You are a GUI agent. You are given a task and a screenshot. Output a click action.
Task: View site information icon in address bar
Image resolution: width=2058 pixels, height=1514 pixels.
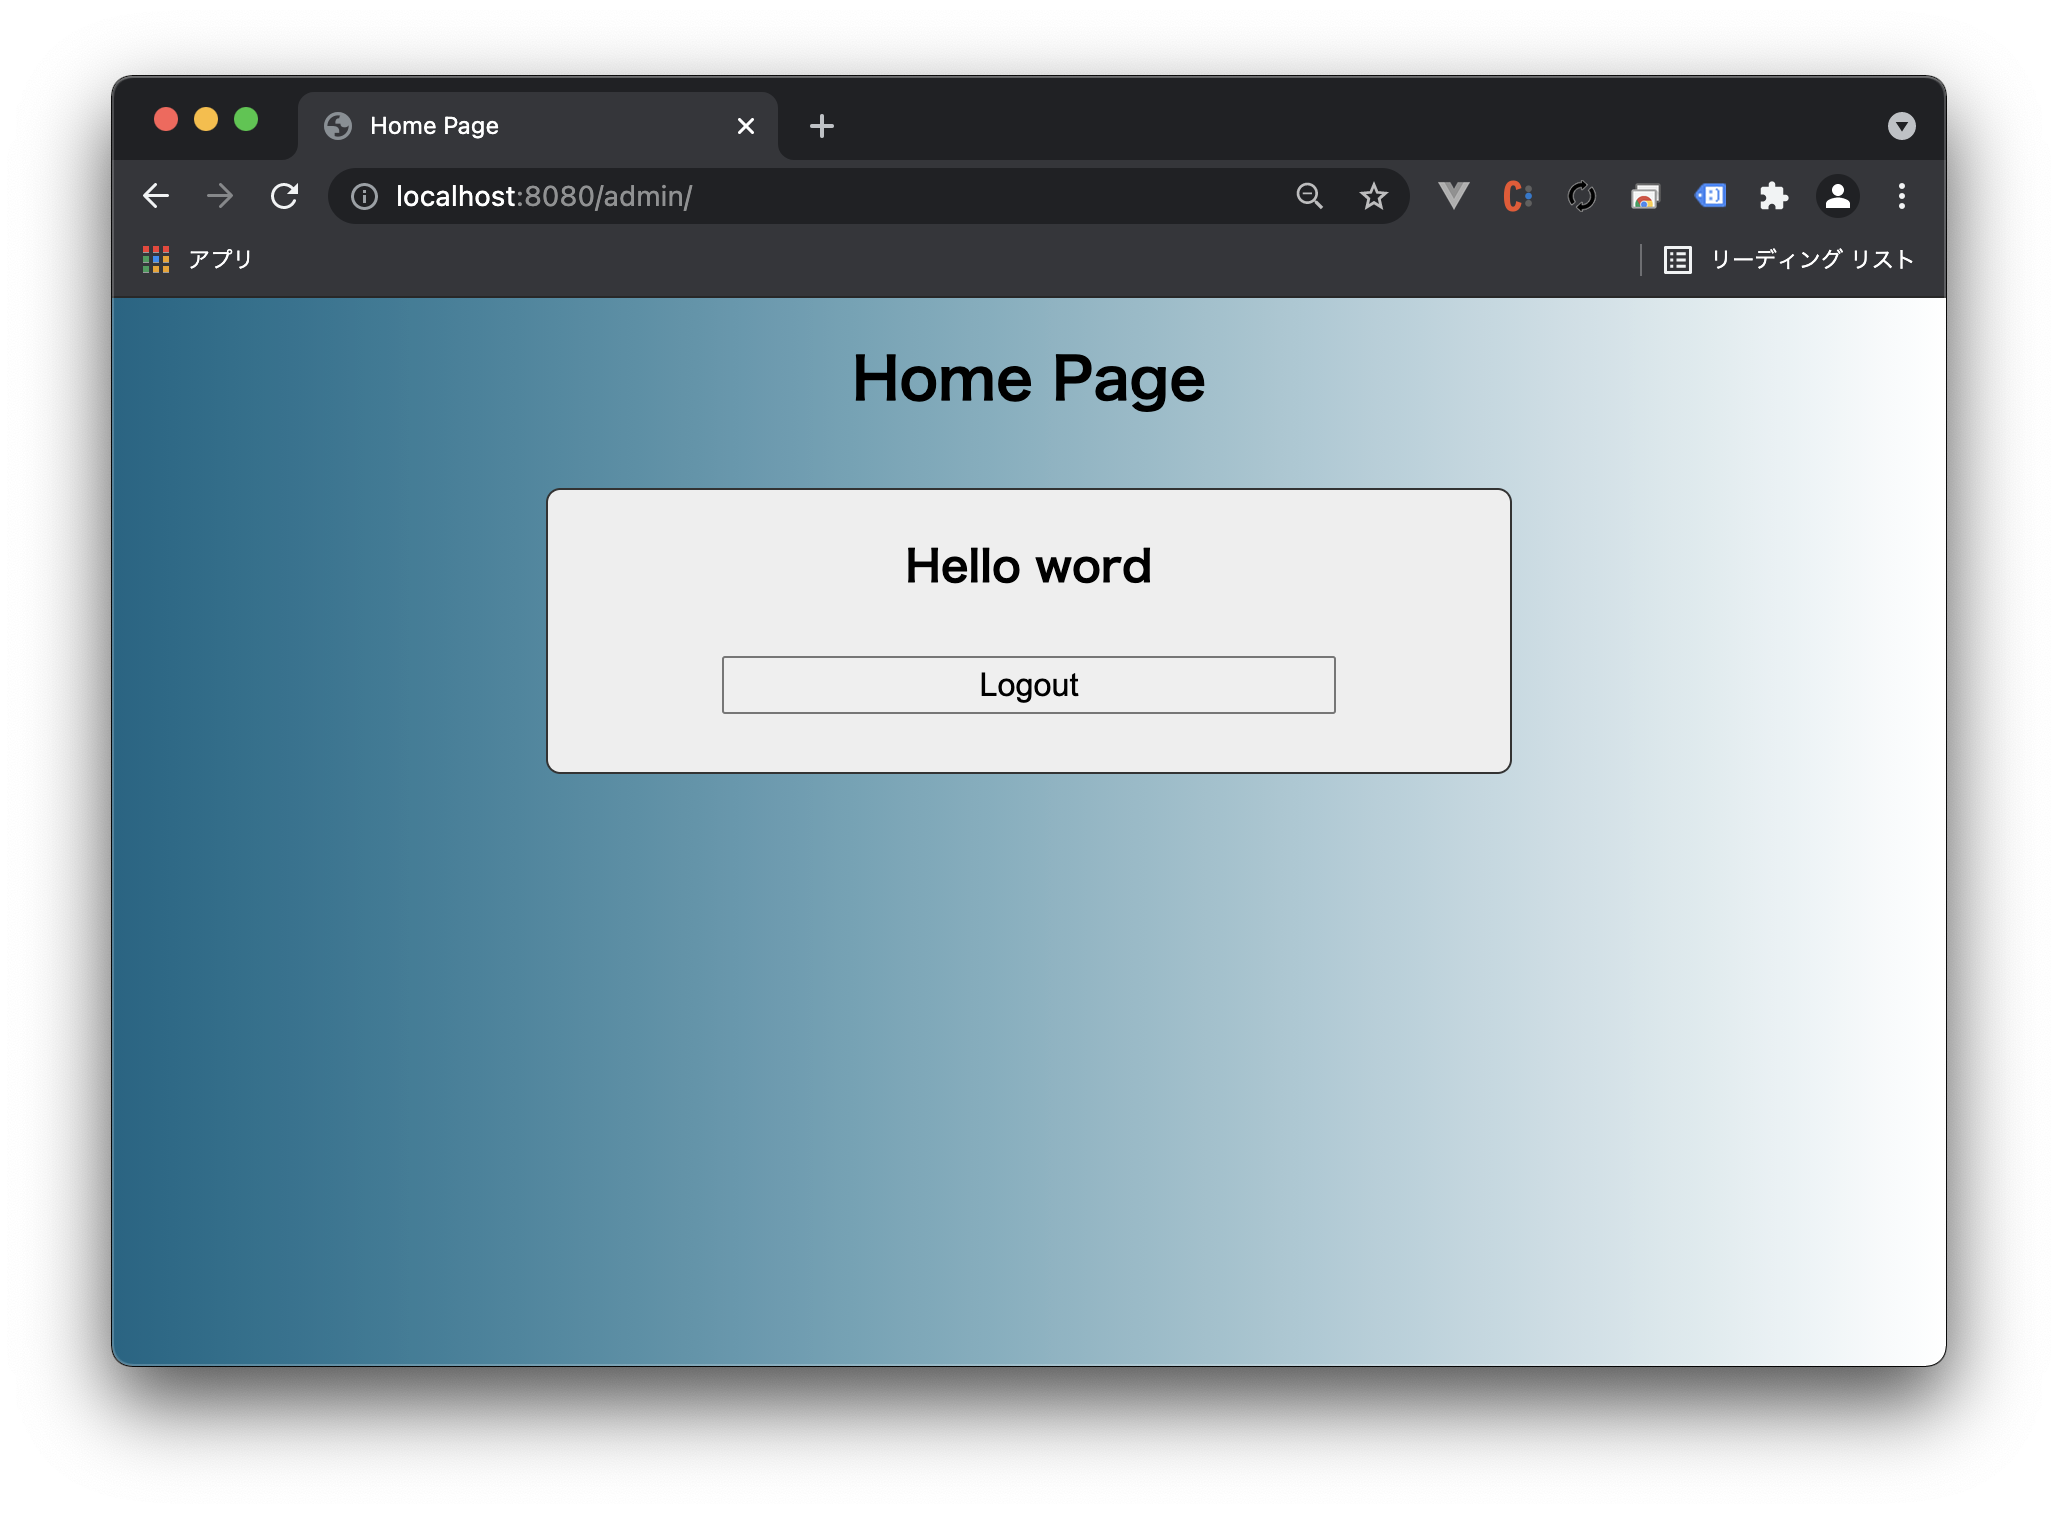365,197
